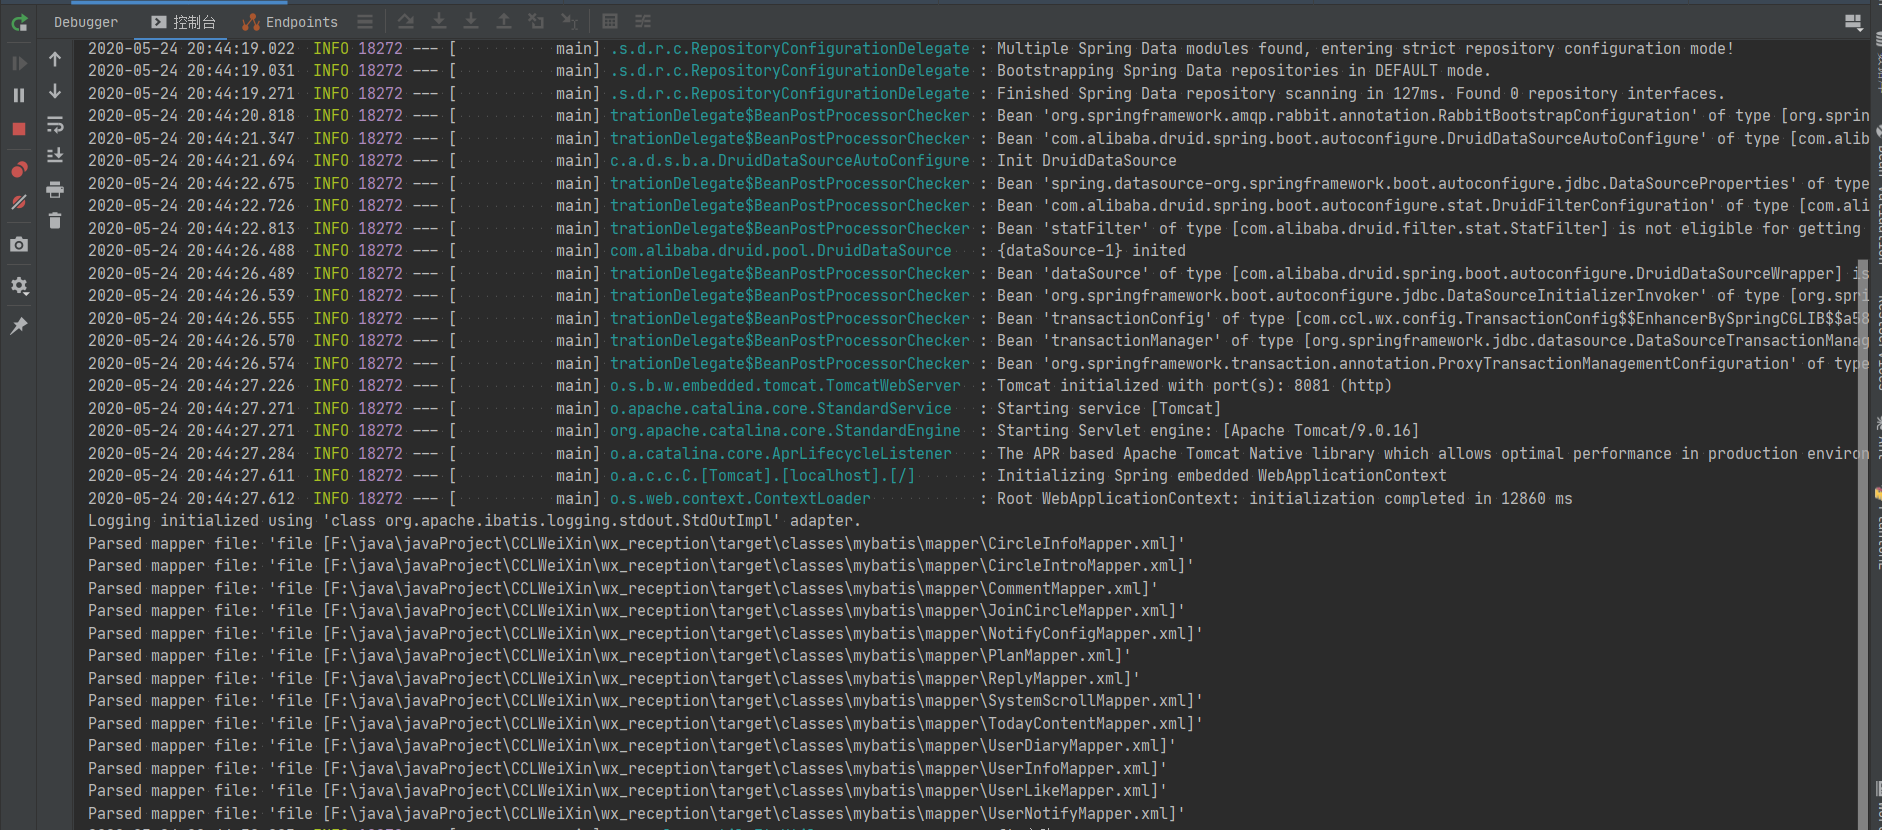1882x830 pixels.
Task: Take a thread dump with camera icon
Action: pos(19,244)
